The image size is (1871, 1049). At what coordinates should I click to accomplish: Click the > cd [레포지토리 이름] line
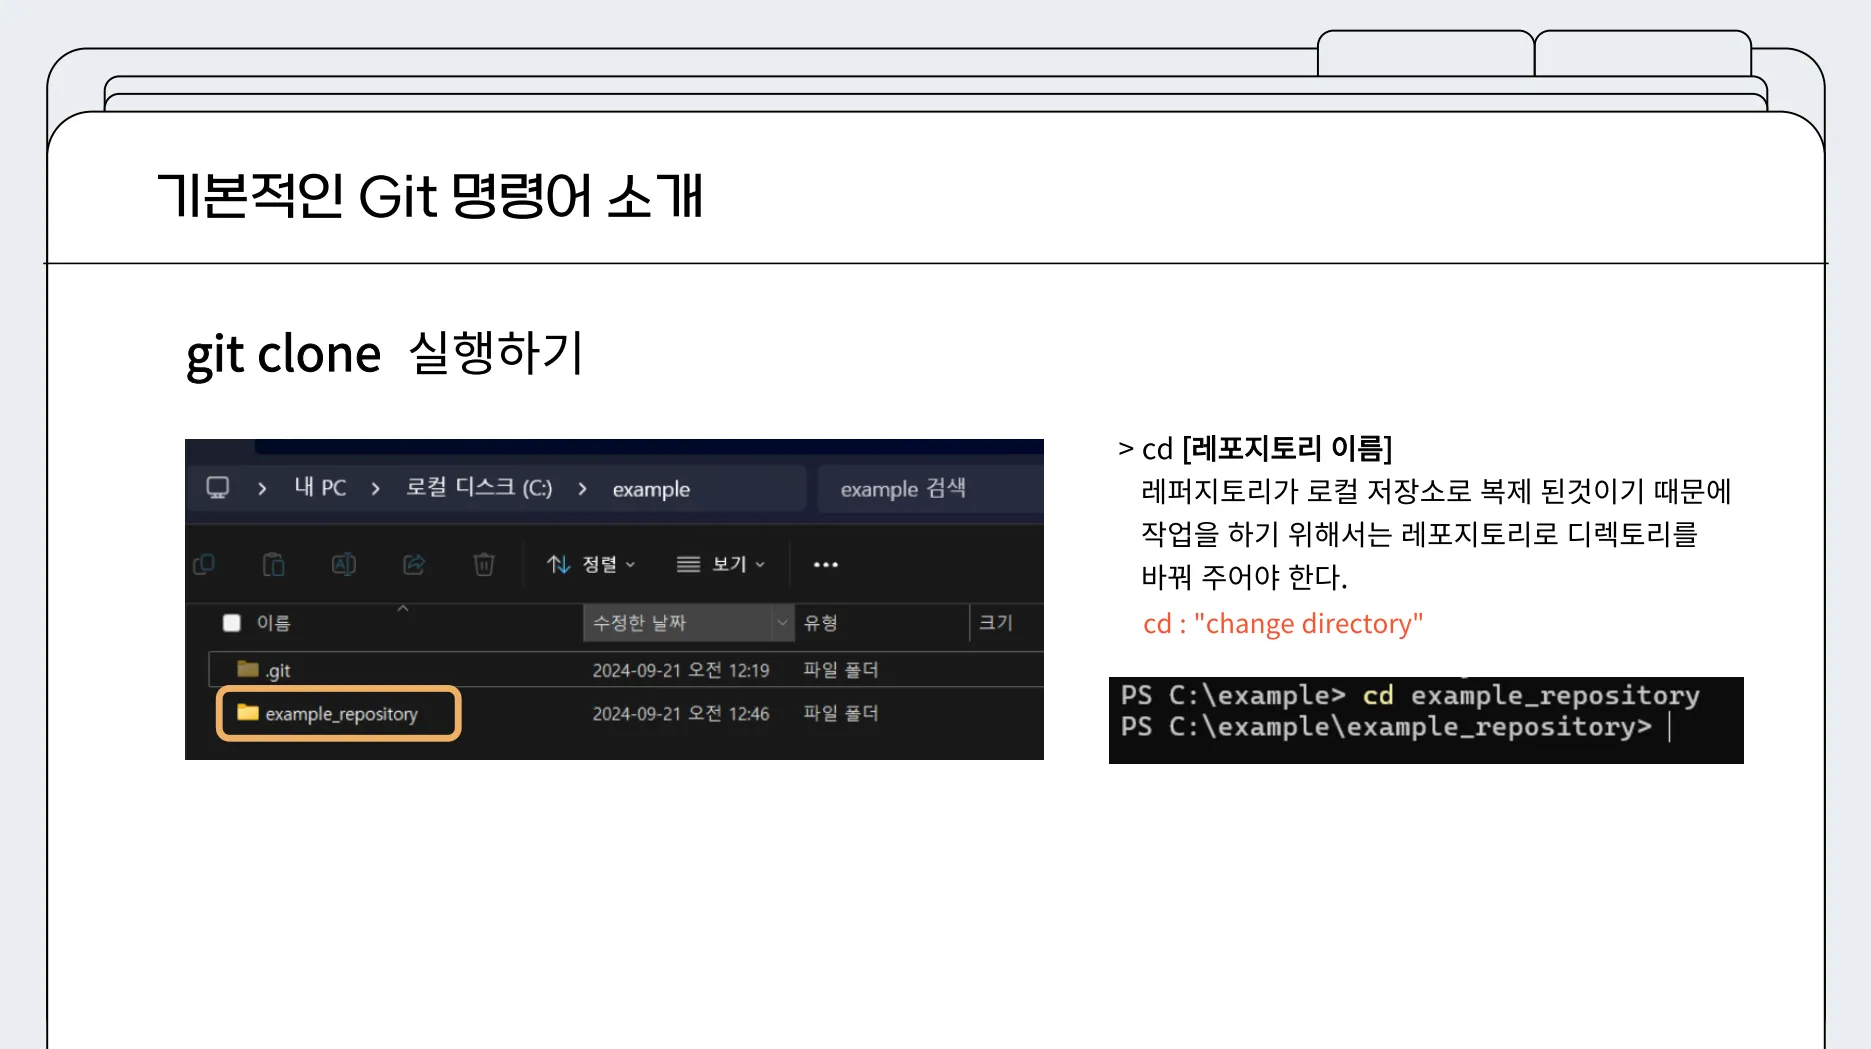coord(1255,448)
